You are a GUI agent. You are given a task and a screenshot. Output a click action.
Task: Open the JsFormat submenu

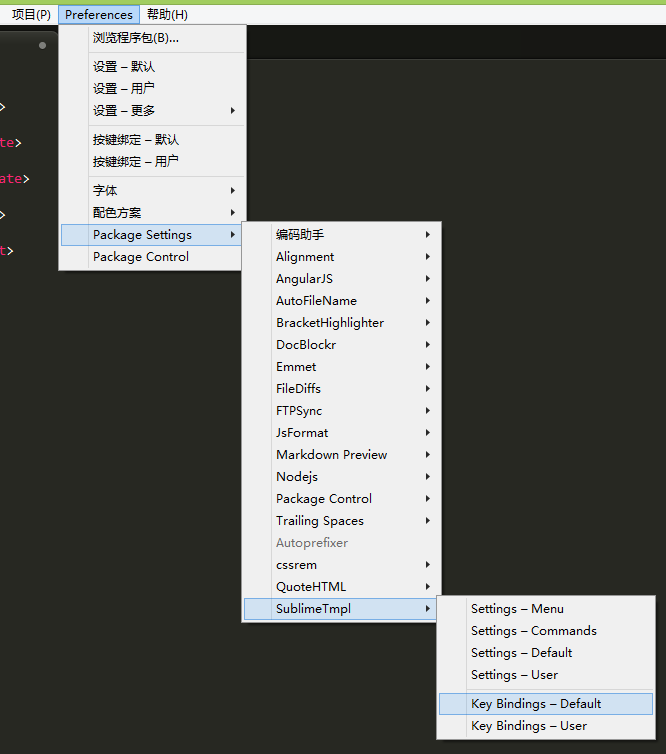(x=341, y=433)
